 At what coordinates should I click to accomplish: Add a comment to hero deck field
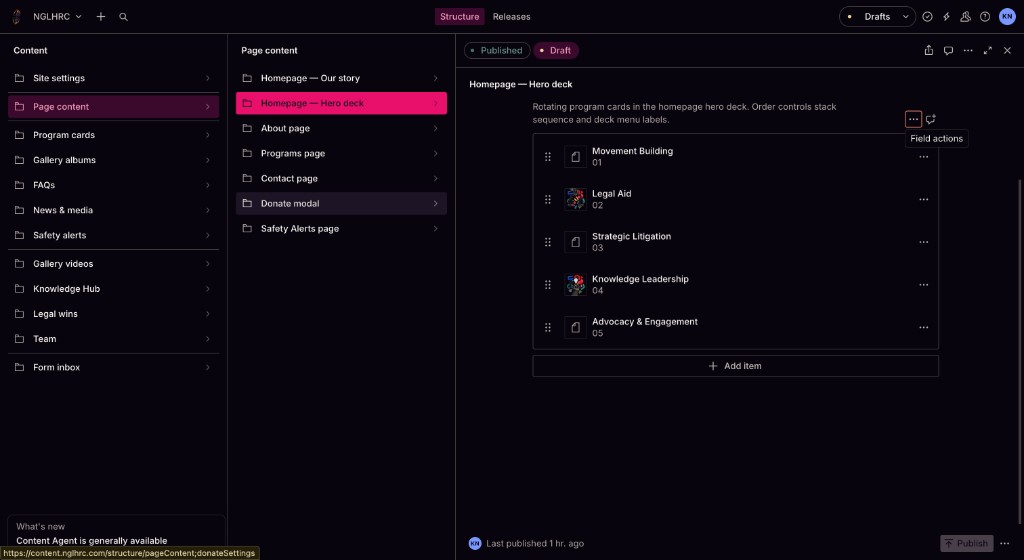point(931,119)
